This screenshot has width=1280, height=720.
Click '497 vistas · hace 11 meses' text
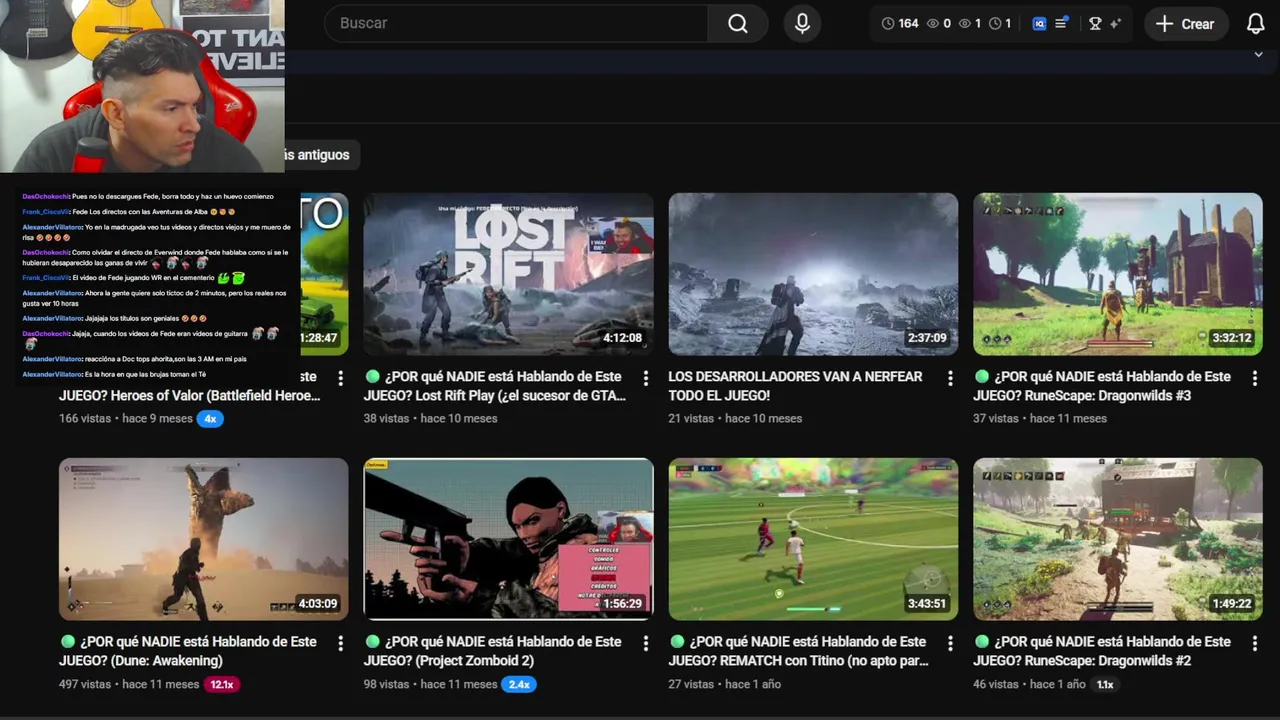coord(129,685)
